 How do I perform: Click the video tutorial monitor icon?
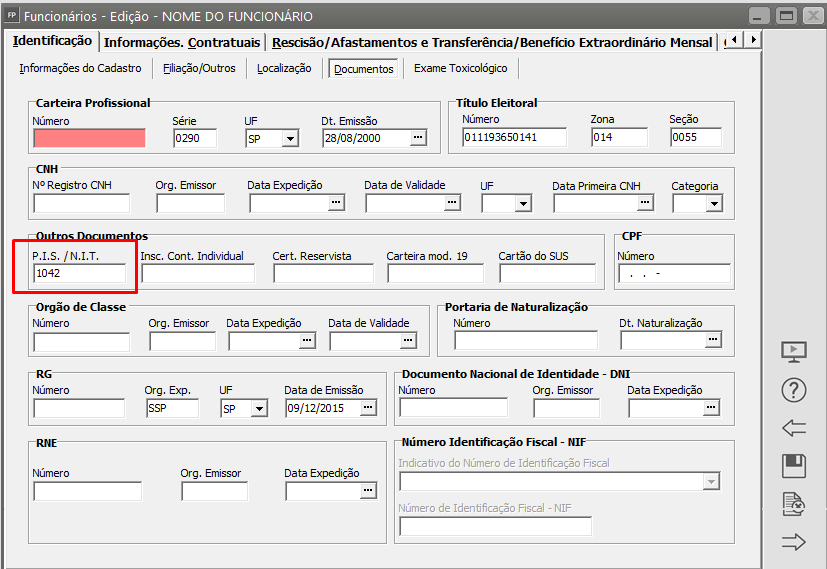point(793,352)
